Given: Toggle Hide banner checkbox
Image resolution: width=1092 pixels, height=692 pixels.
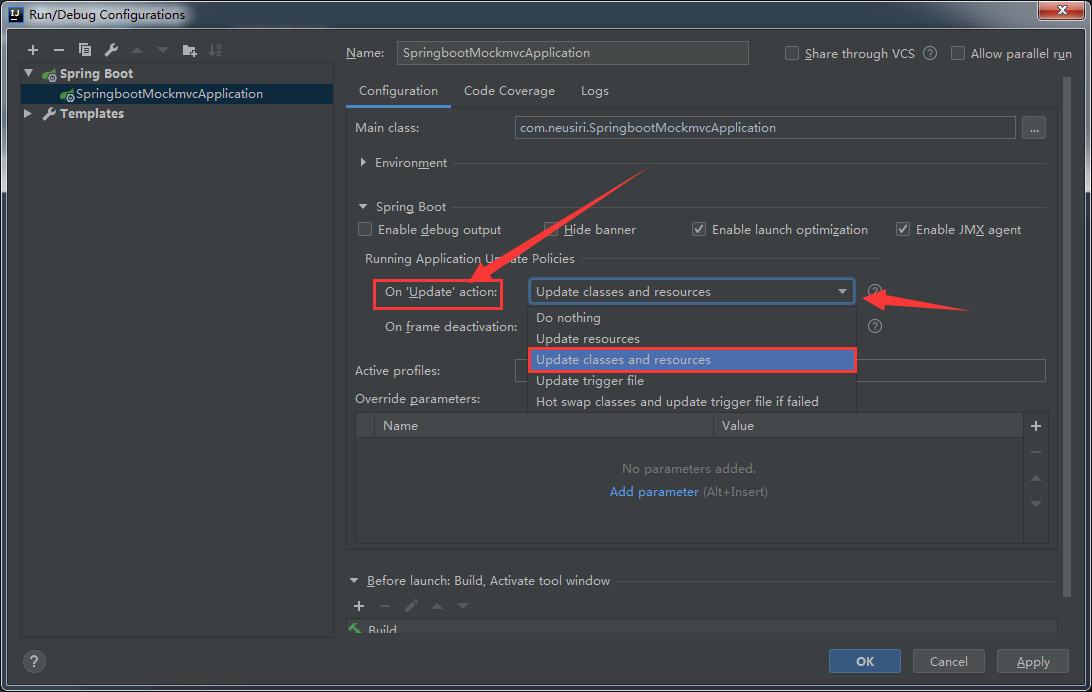Looking at the screenshot, I should pyautogui.click(x=551, y=230).
